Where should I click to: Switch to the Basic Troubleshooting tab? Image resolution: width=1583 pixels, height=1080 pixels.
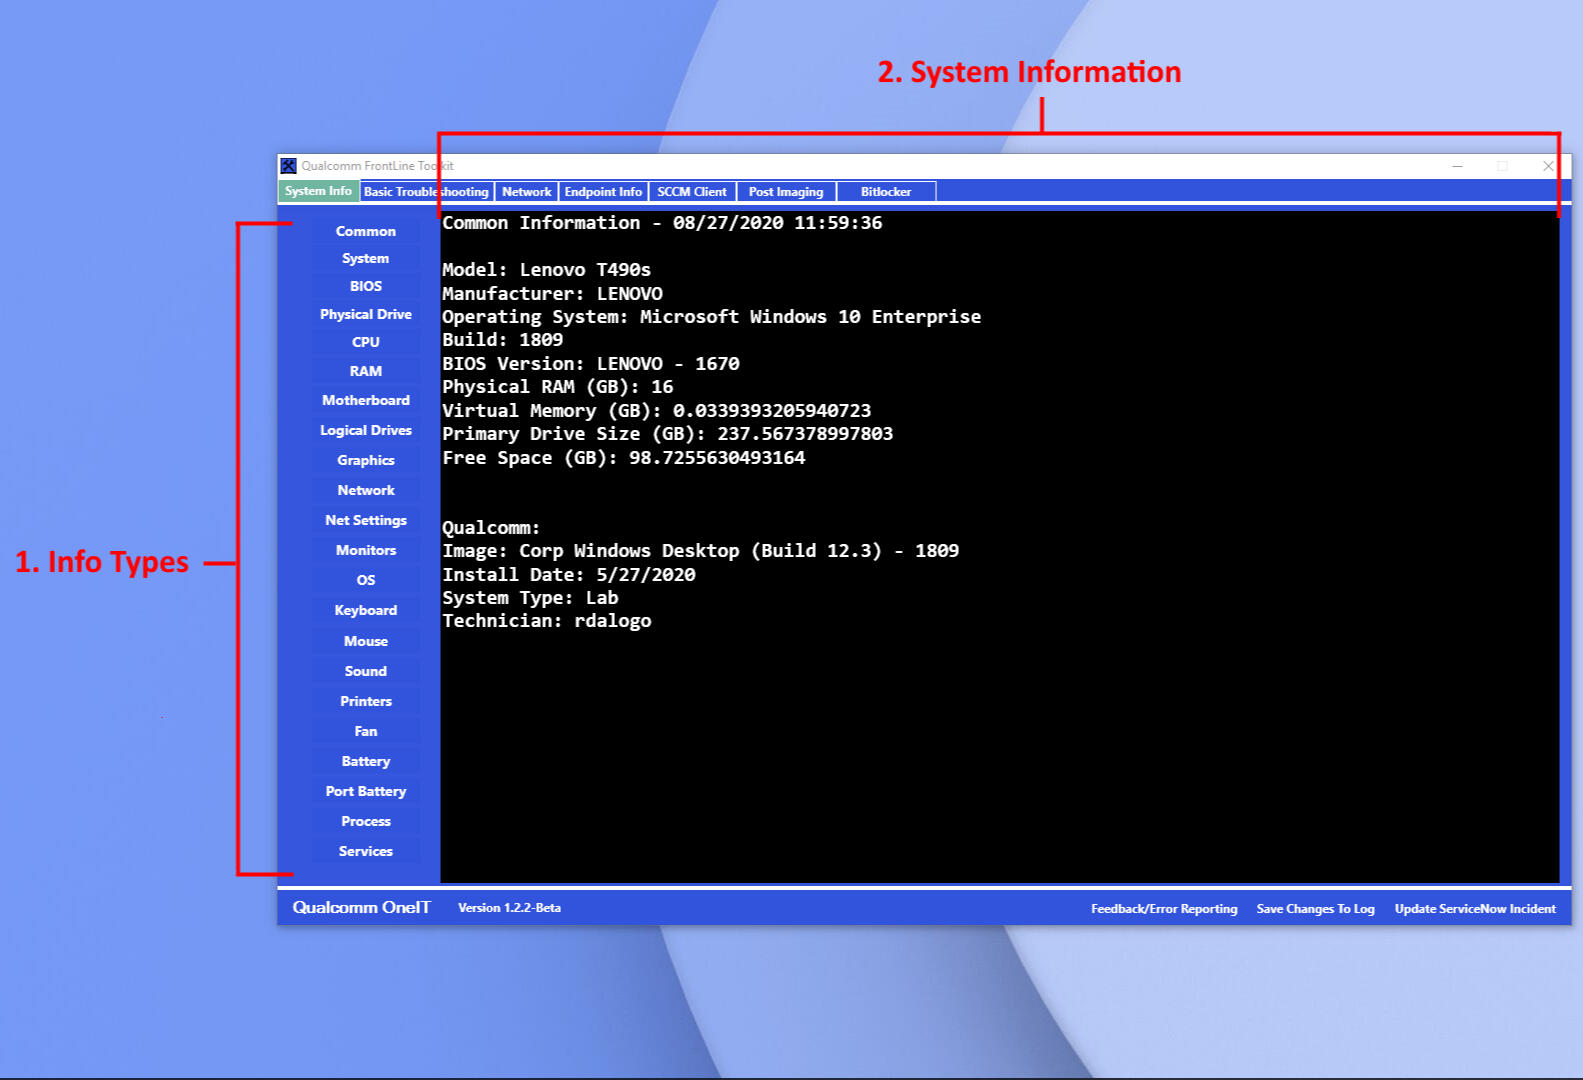coord(426,192)
